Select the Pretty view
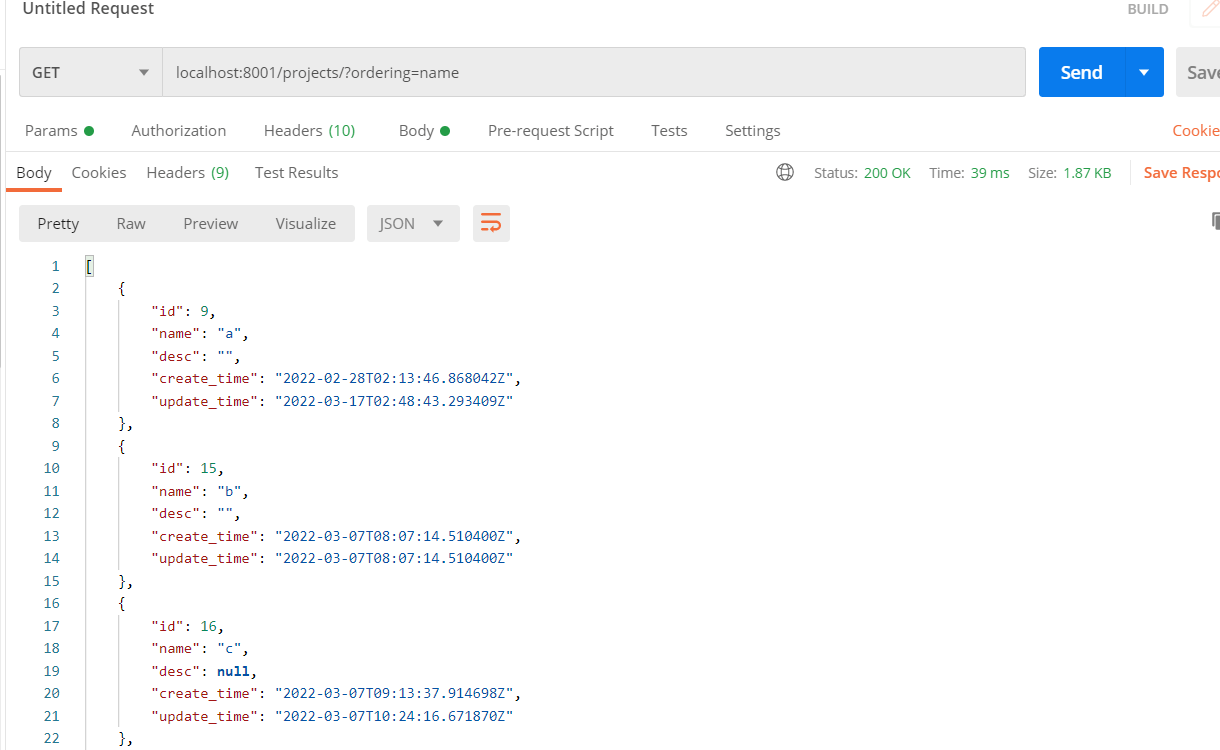Image resolution: width=1220 pixels, height=750 pixels. point(58,224)
